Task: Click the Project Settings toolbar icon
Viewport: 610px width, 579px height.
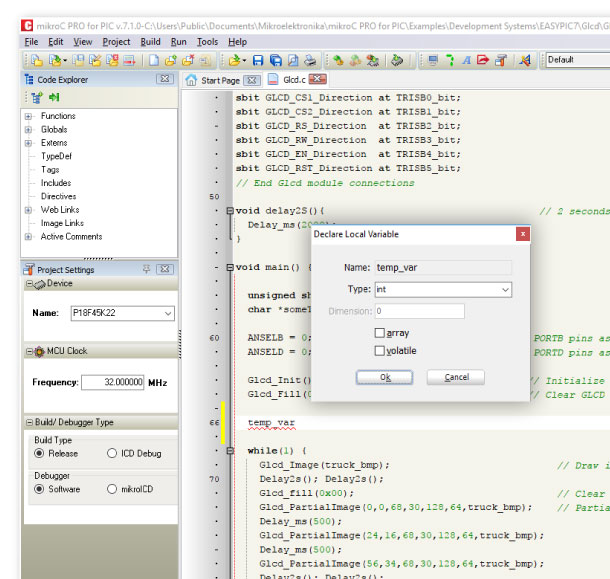Action: pos(501,60)
